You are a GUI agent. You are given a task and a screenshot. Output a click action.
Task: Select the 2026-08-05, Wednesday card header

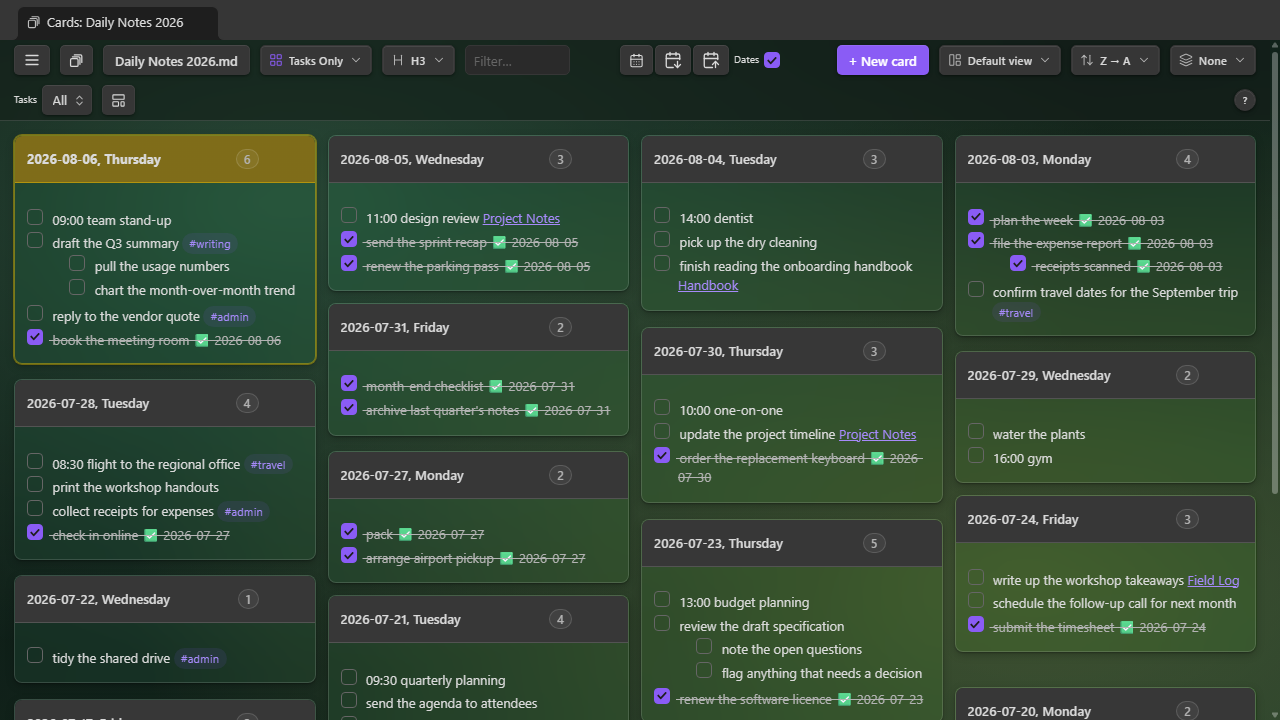(478, 159)
